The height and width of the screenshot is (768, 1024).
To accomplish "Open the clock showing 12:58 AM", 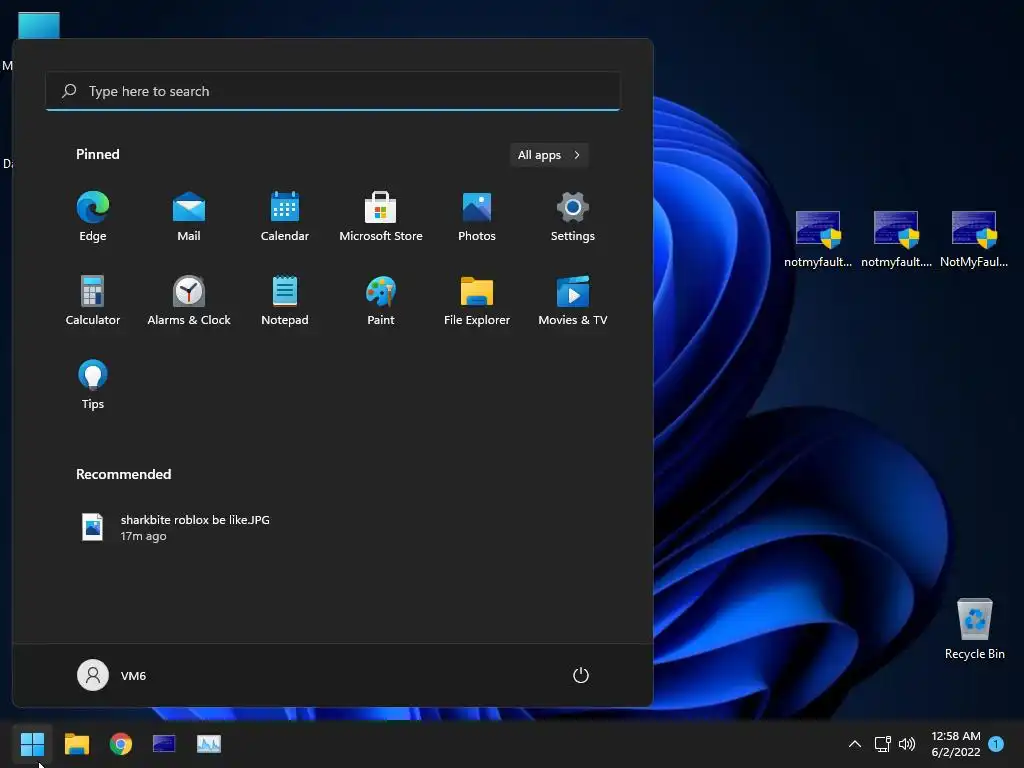I will click(x=955, y=743).
